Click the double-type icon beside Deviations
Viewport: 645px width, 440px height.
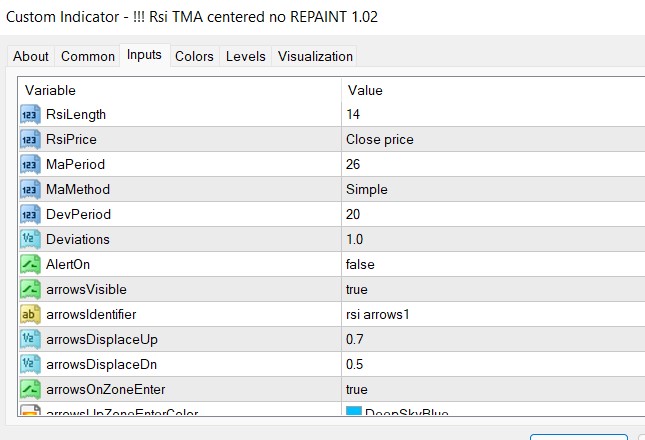pyautogui.click(x=30, y=240)
